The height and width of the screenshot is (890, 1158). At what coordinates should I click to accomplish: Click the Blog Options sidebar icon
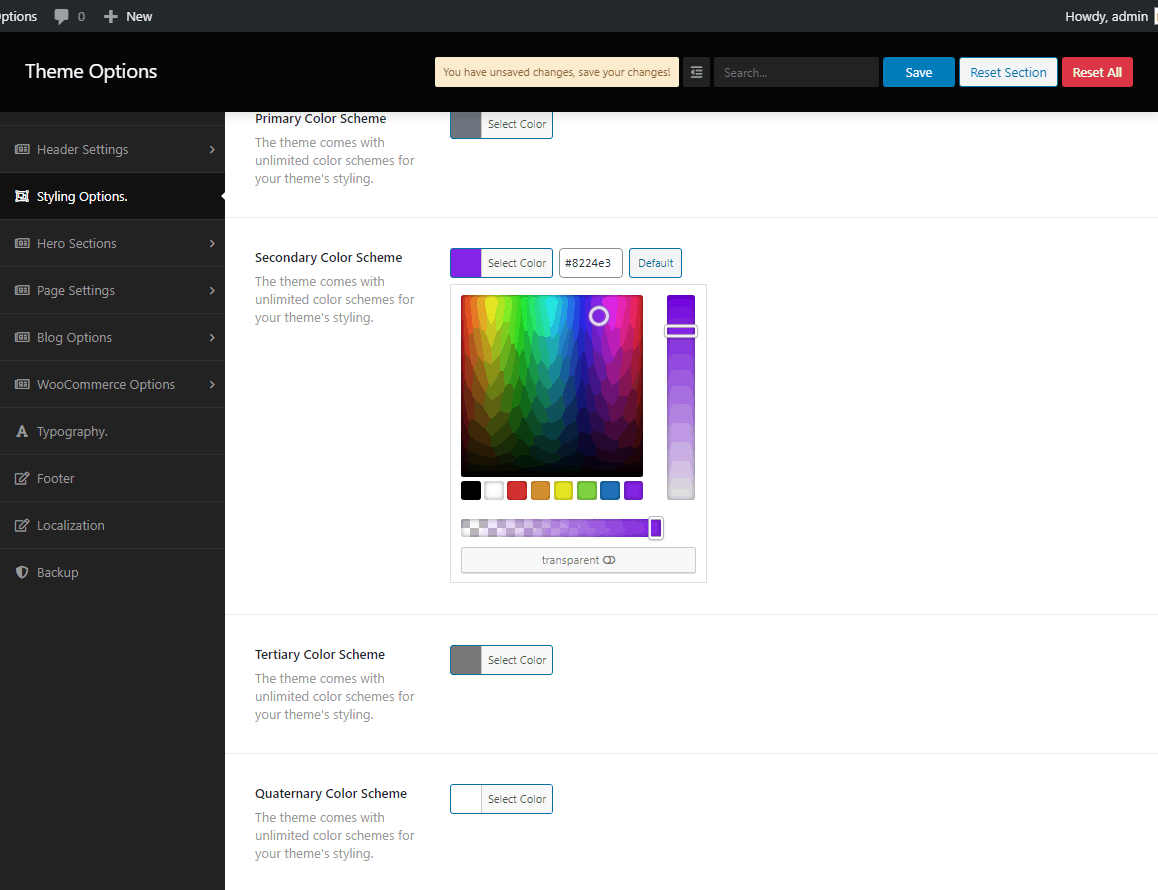(22, 337)
